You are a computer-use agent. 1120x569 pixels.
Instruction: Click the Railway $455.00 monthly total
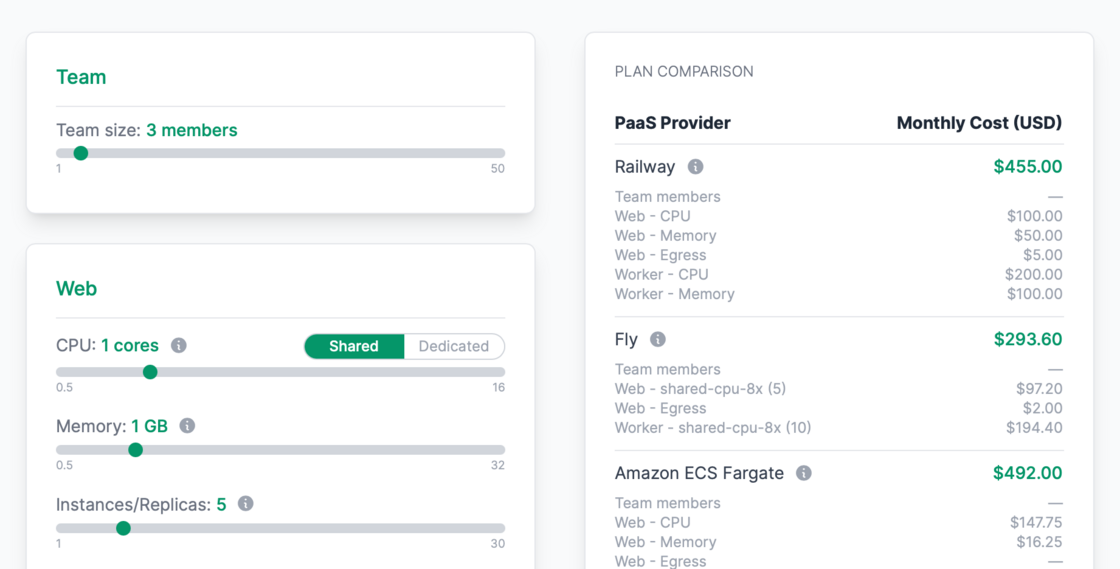click(1027, 167)
